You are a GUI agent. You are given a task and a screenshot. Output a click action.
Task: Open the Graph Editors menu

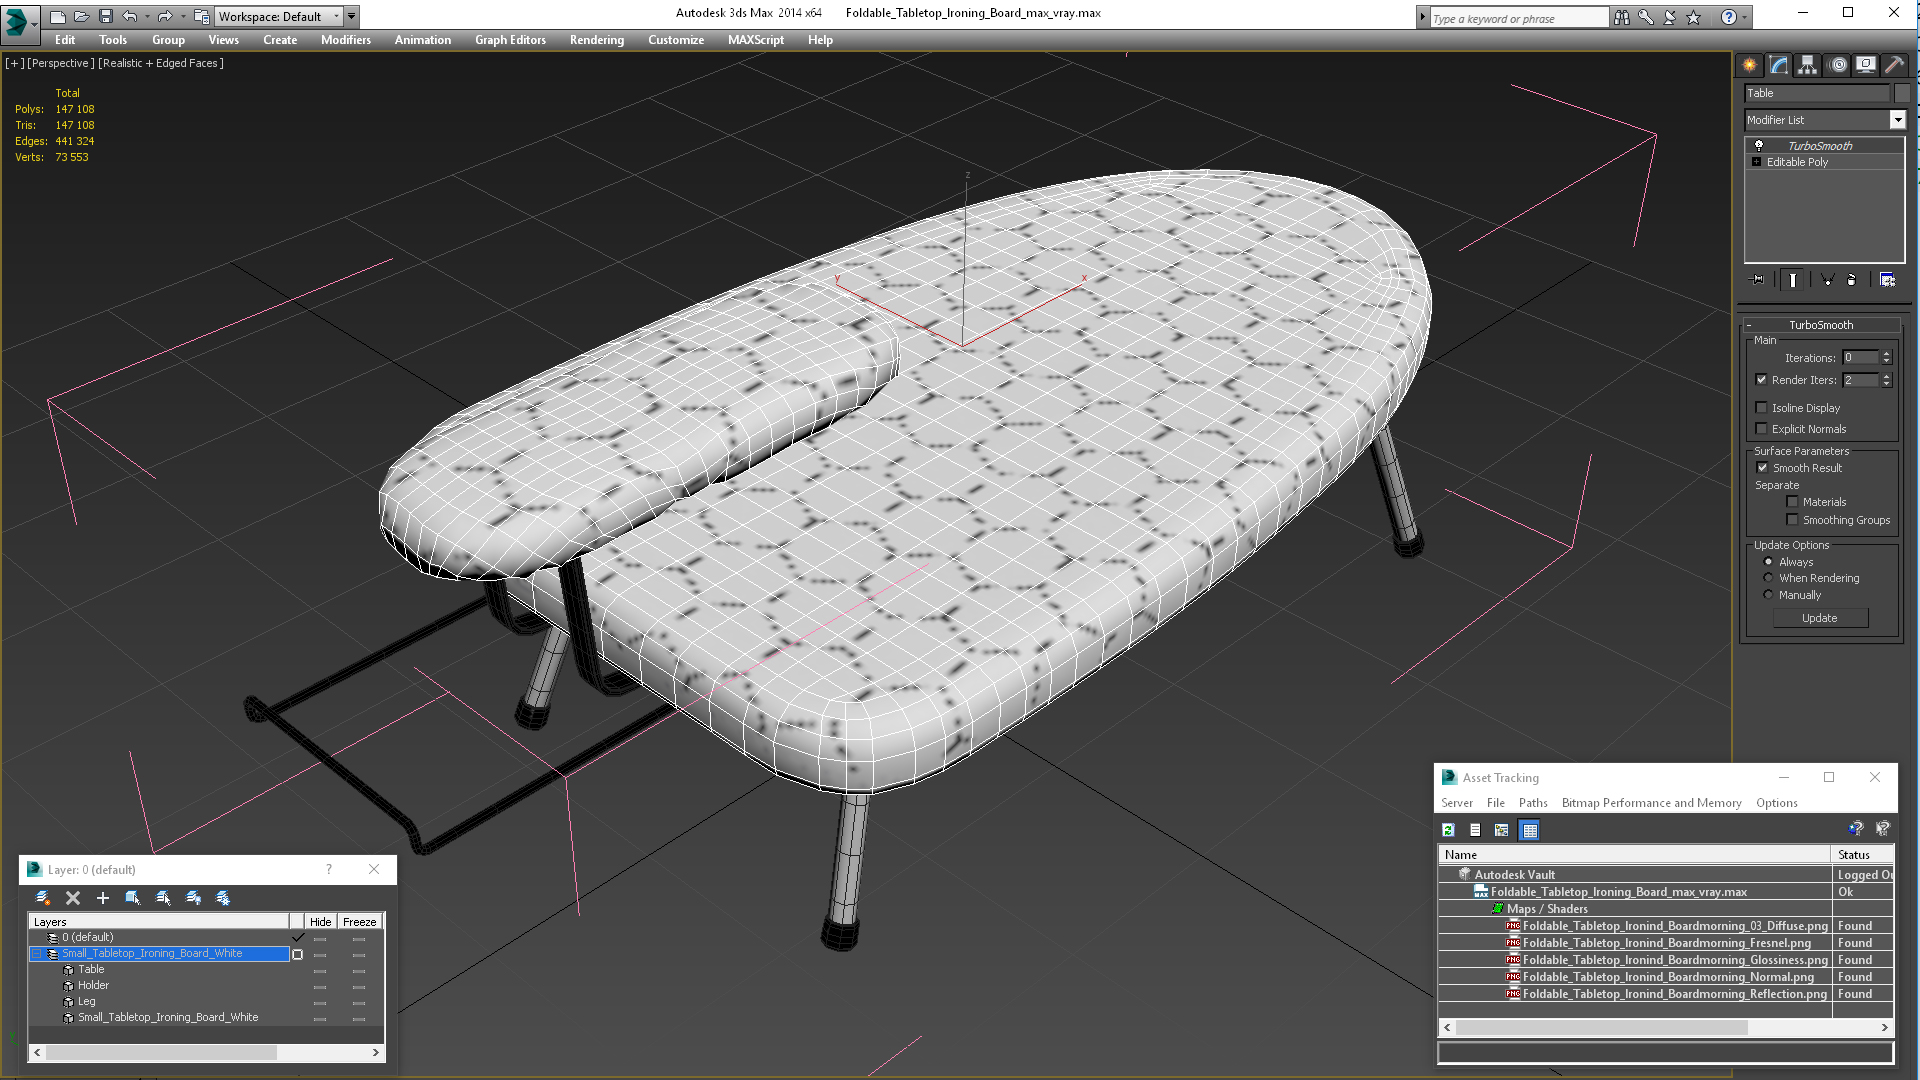pyautogui.click(x=510, y=40)
